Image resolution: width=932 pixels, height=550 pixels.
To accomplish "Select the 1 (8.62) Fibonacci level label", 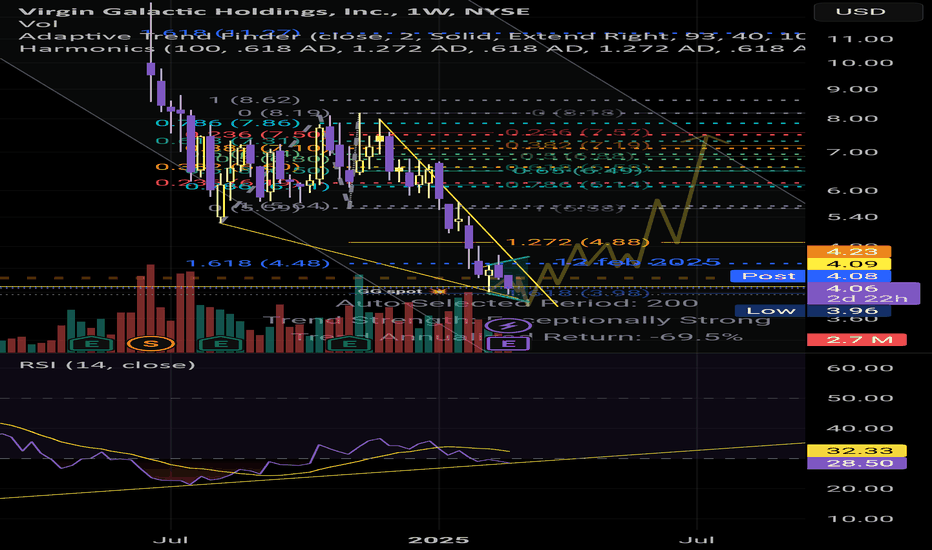I will [x=254, y=100].
